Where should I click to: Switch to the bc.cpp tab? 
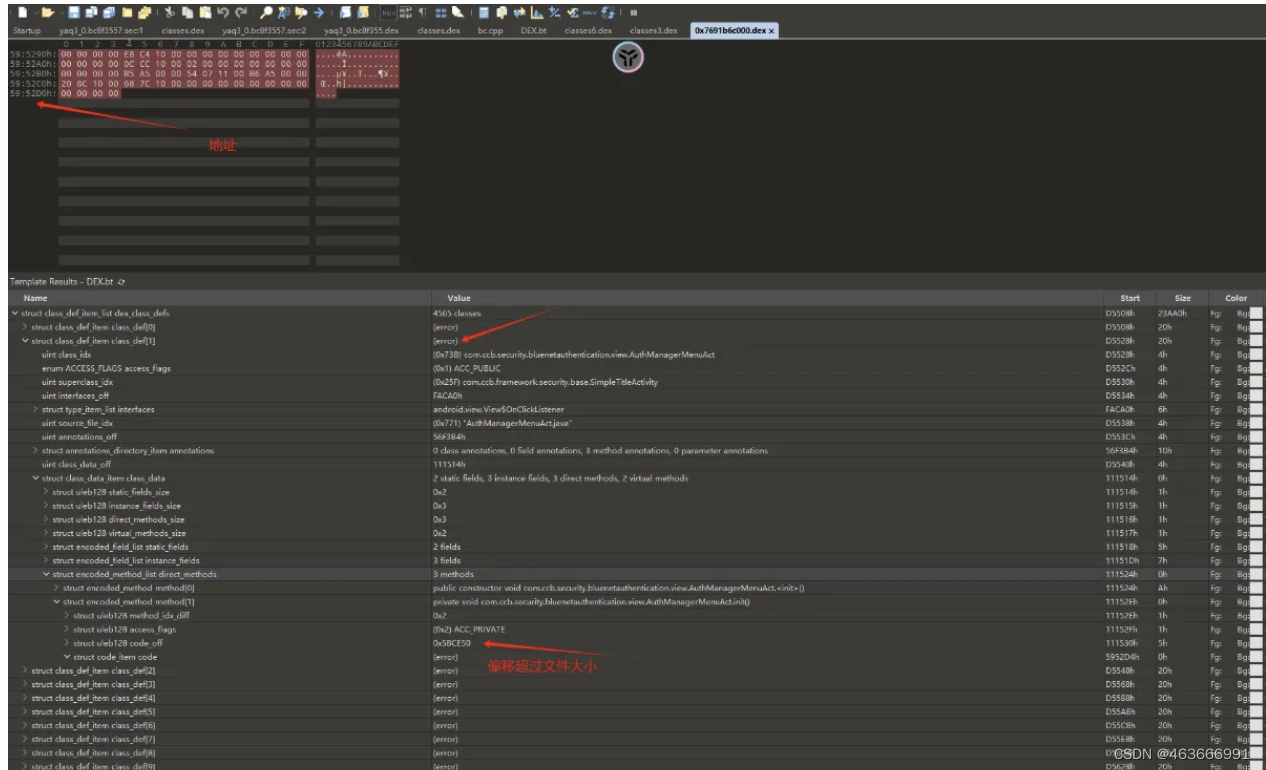pos(490,31)
